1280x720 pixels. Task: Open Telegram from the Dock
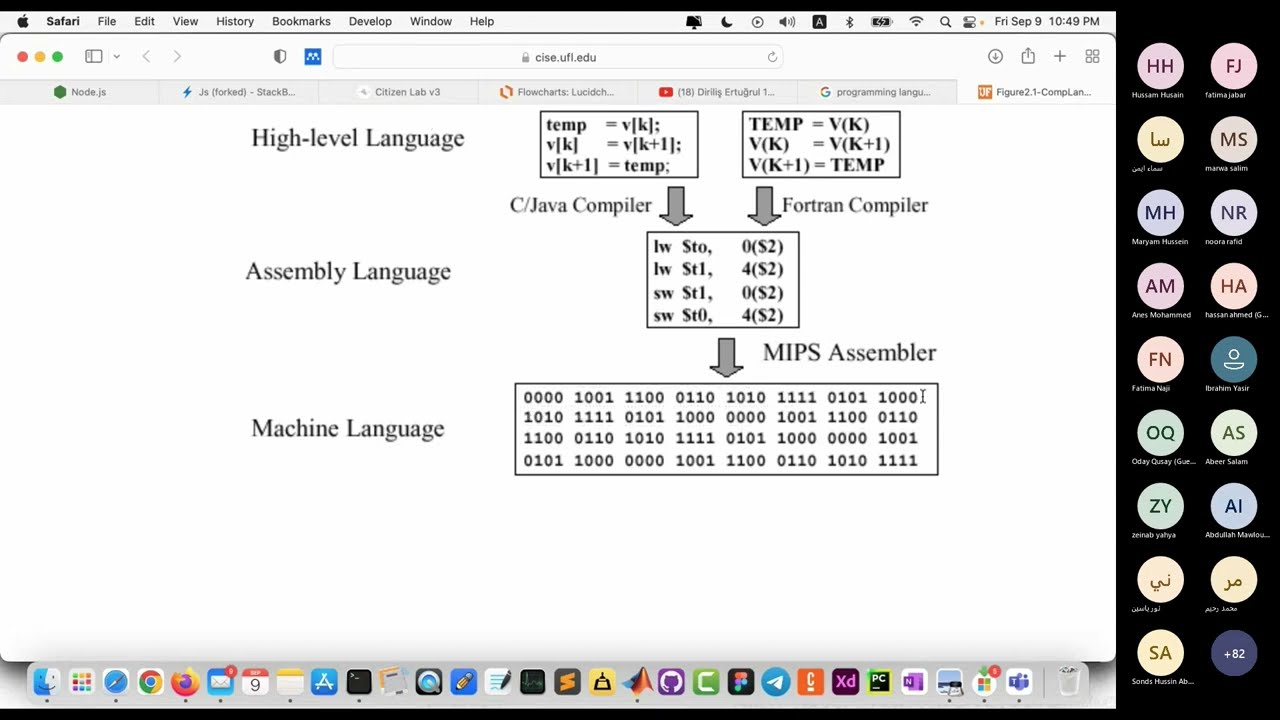point(776,682)
